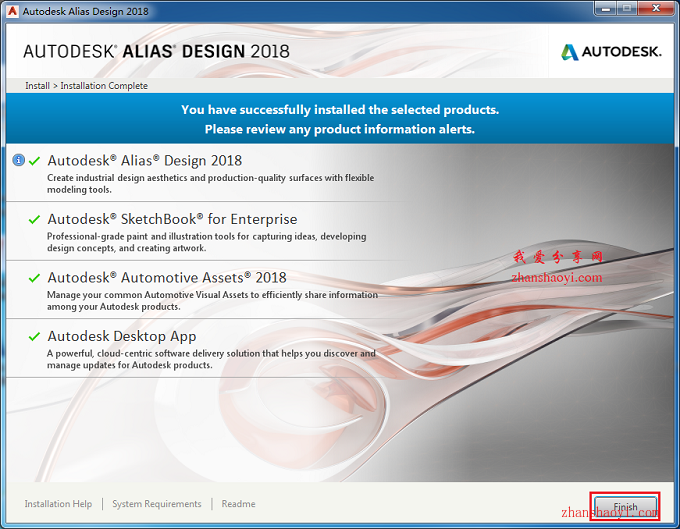Select the 'Autodesk® Alias® Design 2018' product title
680x529 pixels.
(144, 161)
